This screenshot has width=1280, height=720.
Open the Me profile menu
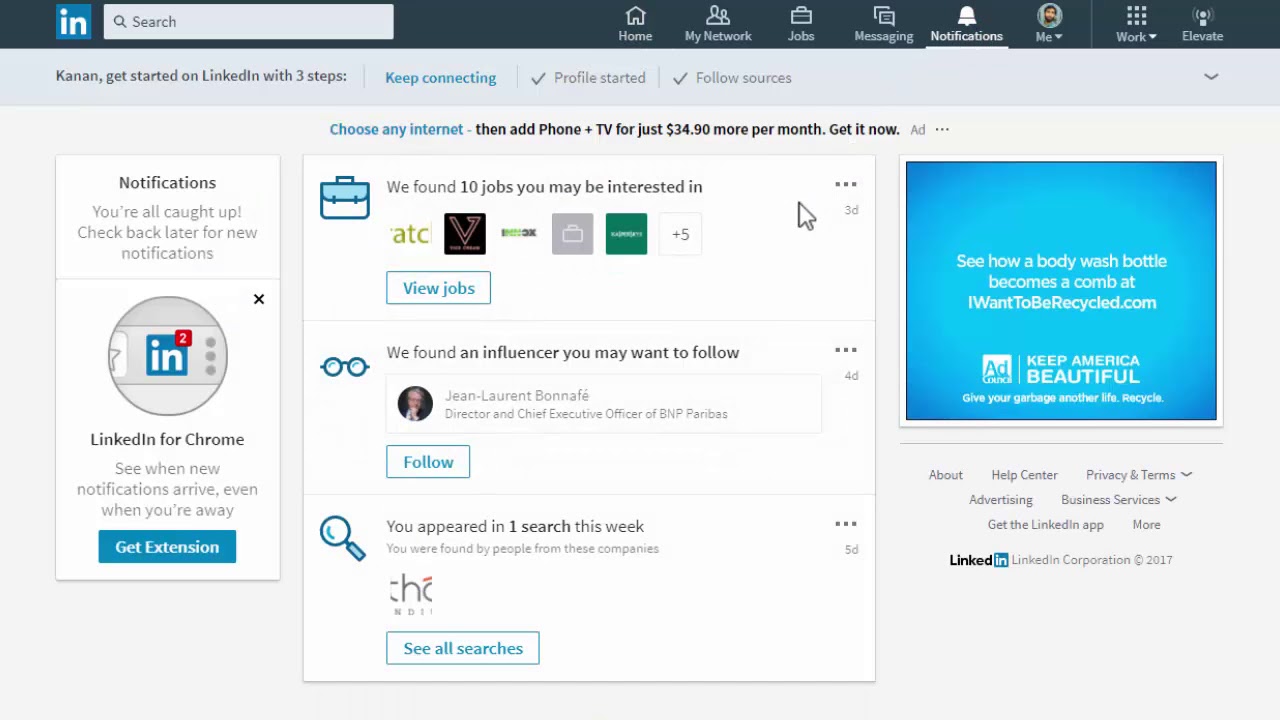coord(1049,24)
